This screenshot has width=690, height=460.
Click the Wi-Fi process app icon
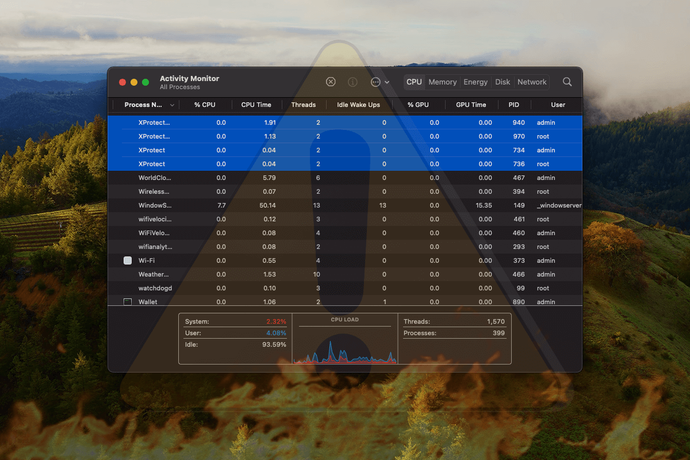pyautogui.click(x=127, y=260)
